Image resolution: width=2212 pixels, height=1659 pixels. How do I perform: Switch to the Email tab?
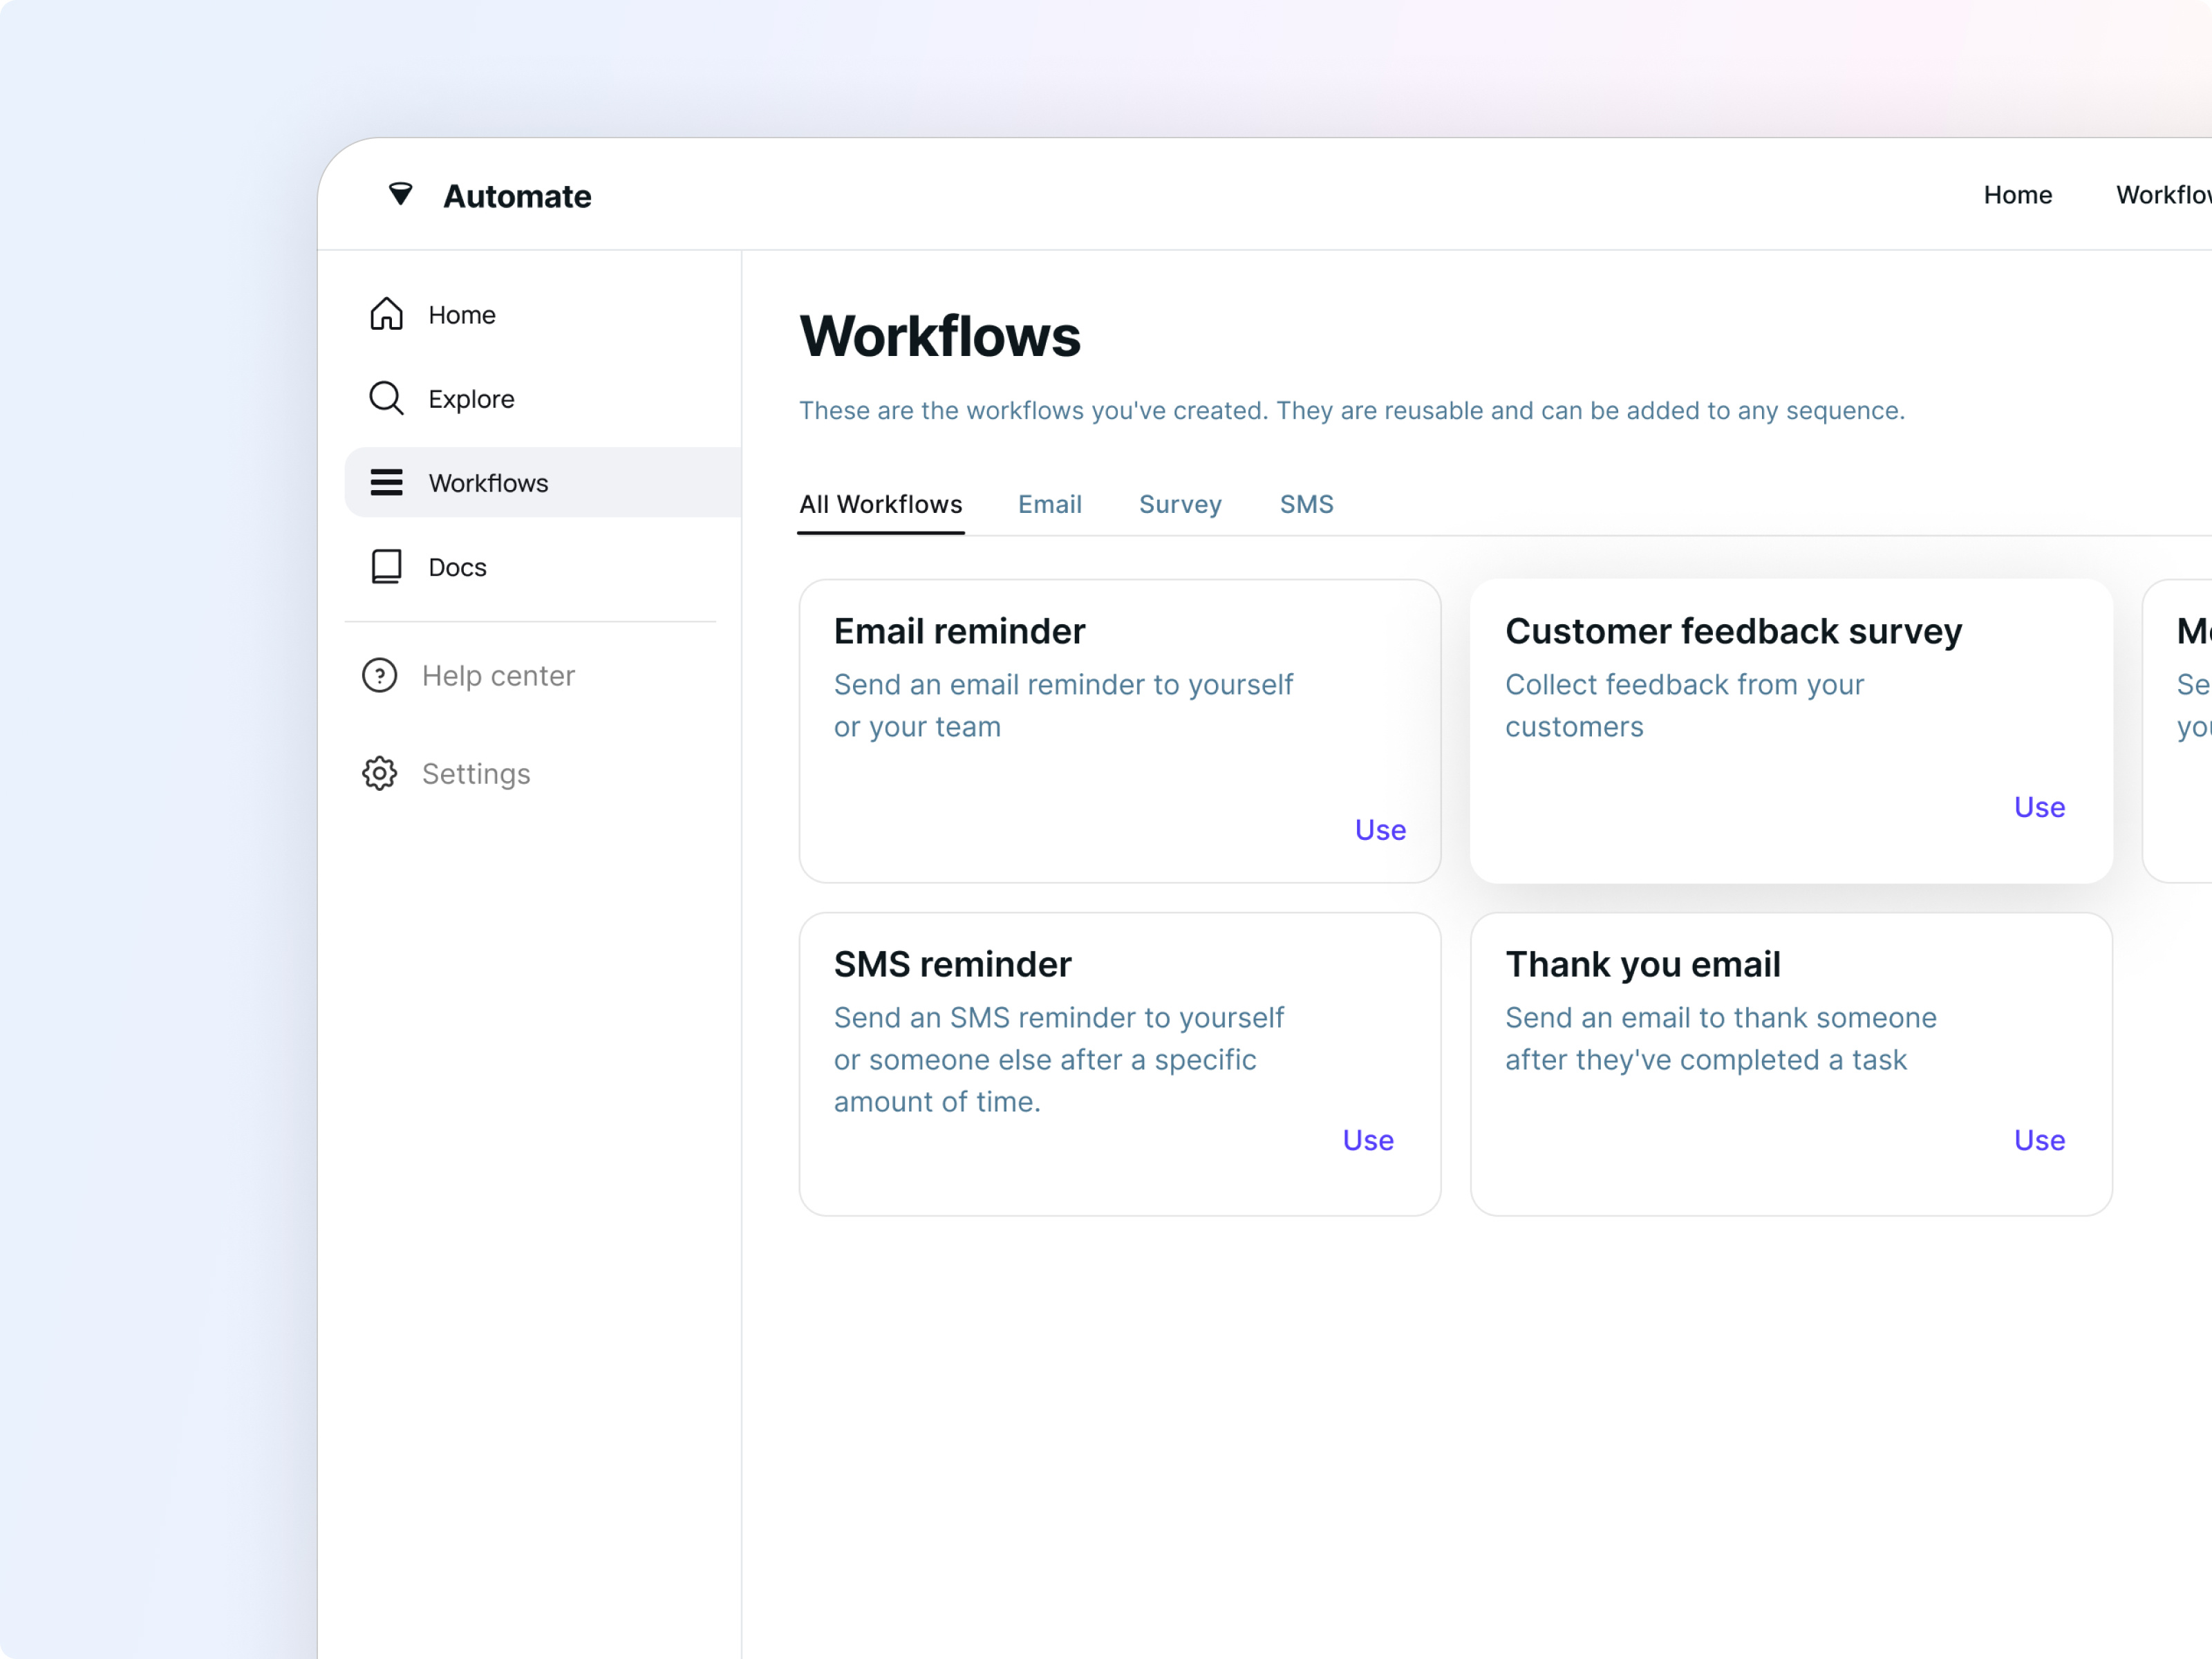tap(1049, 504)
